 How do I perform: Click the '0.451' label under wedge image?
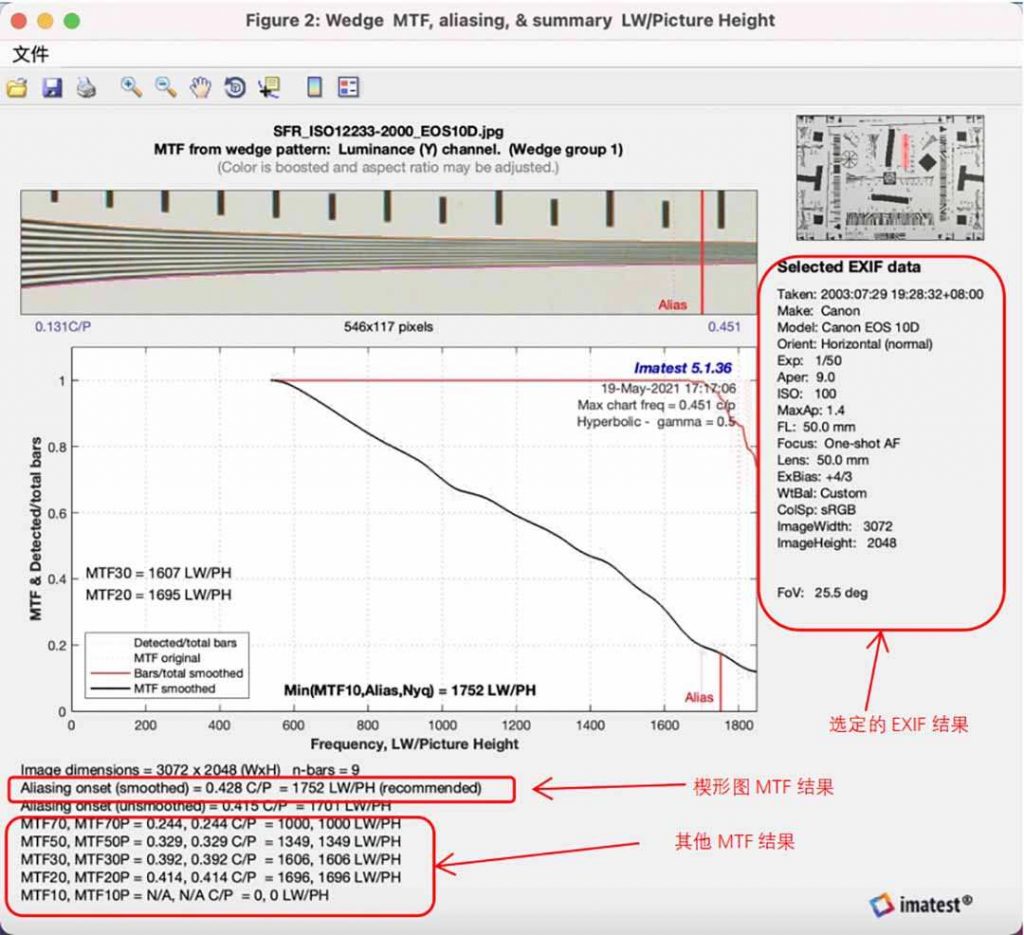coord(724,326)
